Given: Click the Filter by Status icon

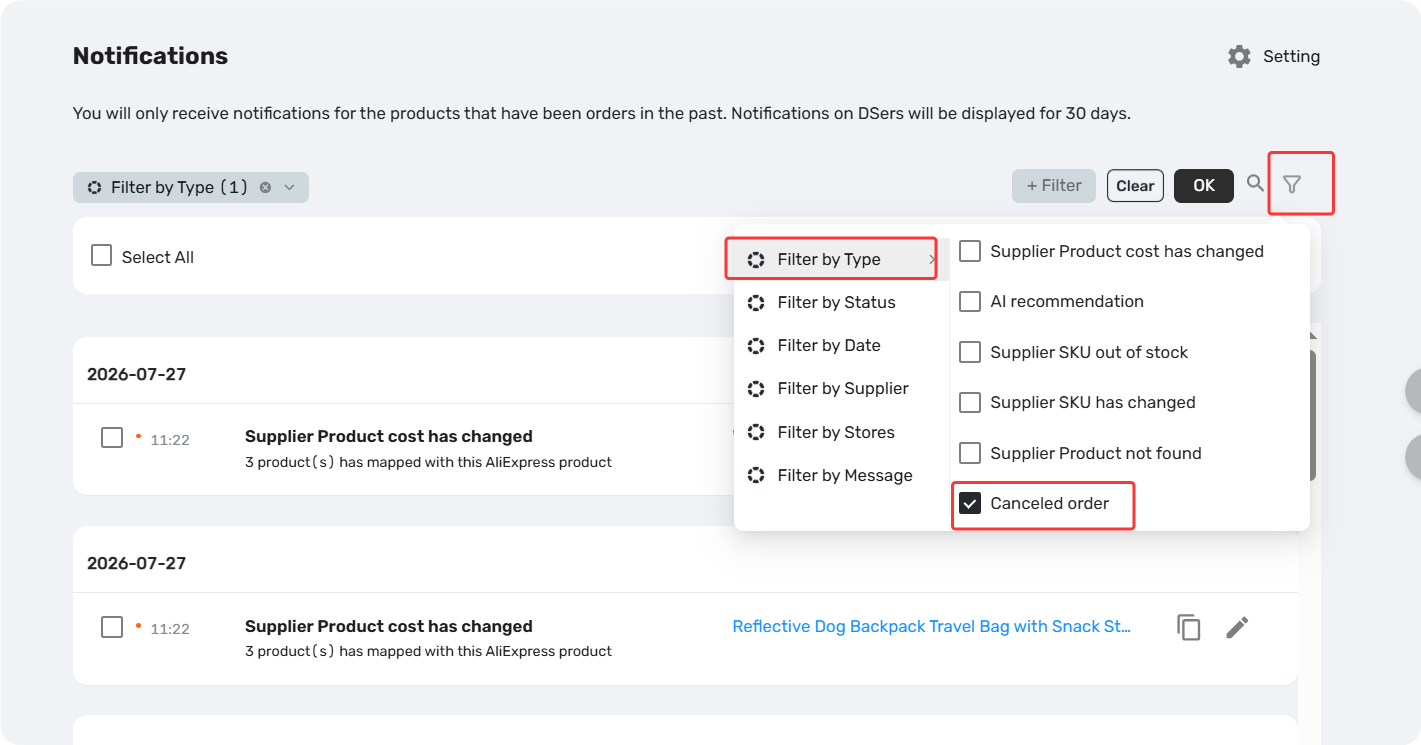Looking at the screenshot, I should pyautogui.click(x=757, y=302).
